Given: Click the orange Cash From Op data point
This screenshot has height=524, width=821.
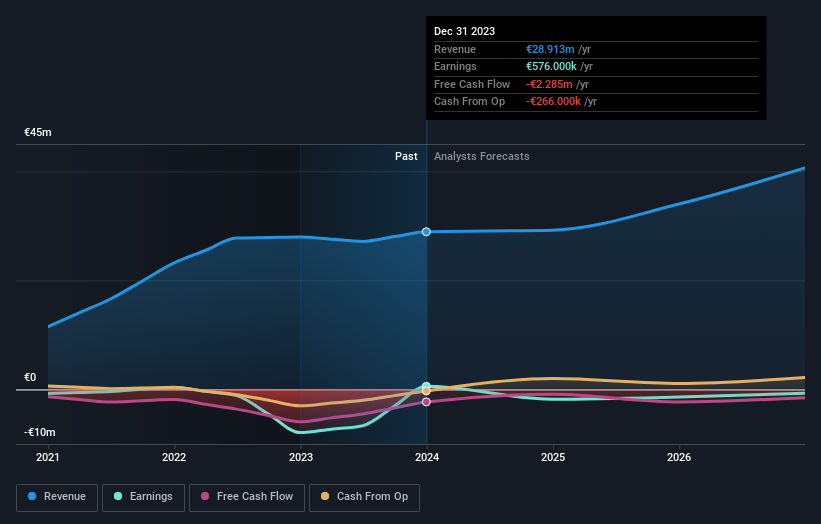Looking at the screenshot, I should [x=426, y=391].
